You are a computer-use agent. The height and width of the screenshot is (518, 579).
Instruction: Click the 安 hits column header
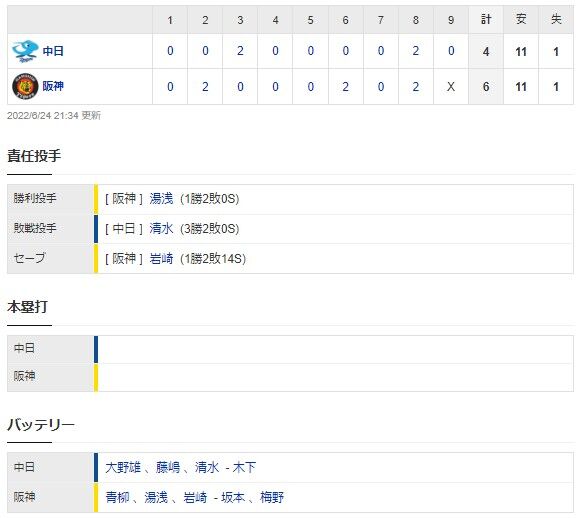click(521, 20)
